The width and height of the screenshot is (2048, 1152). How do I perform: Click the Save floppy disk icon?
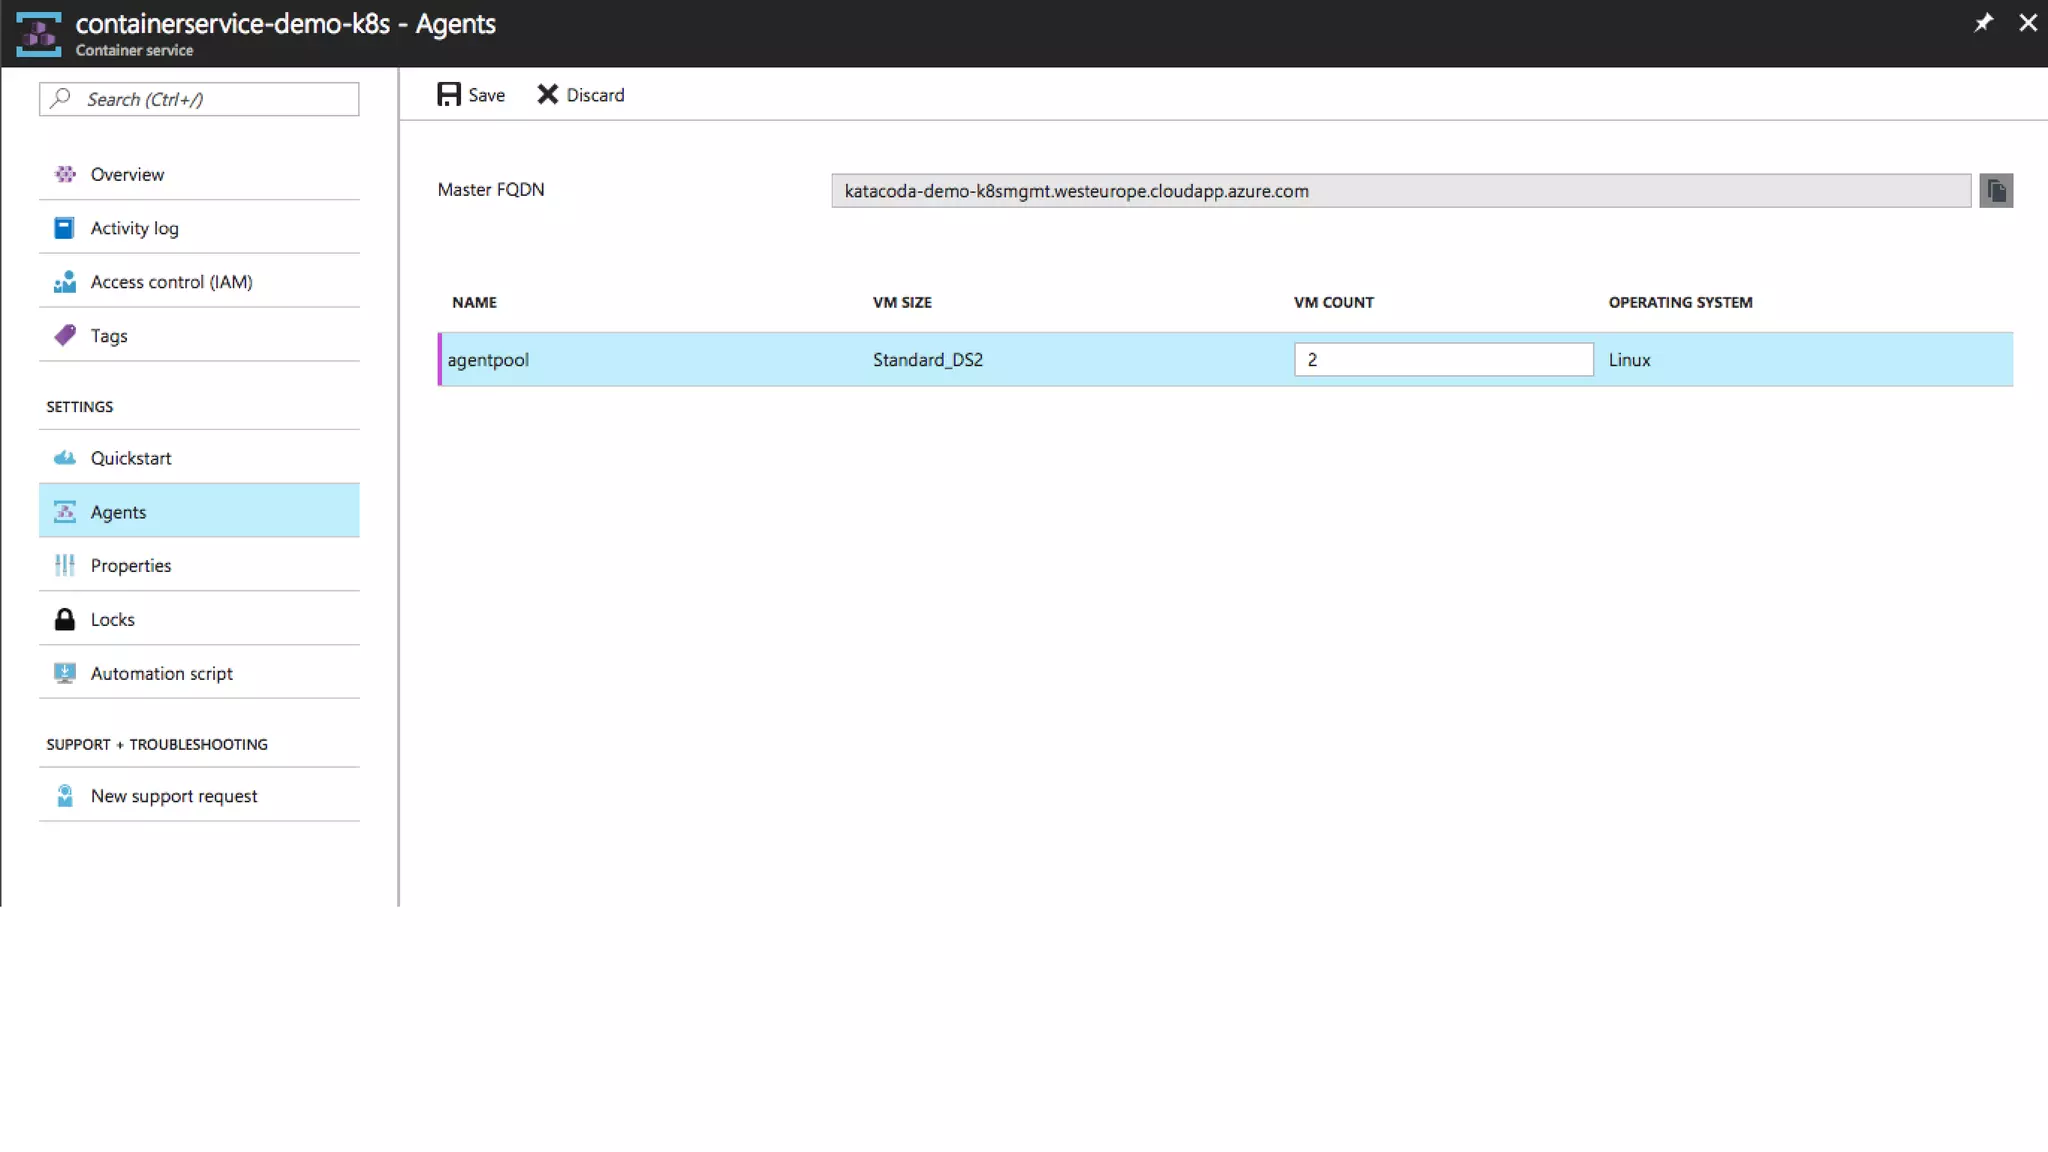coord(449,94)
